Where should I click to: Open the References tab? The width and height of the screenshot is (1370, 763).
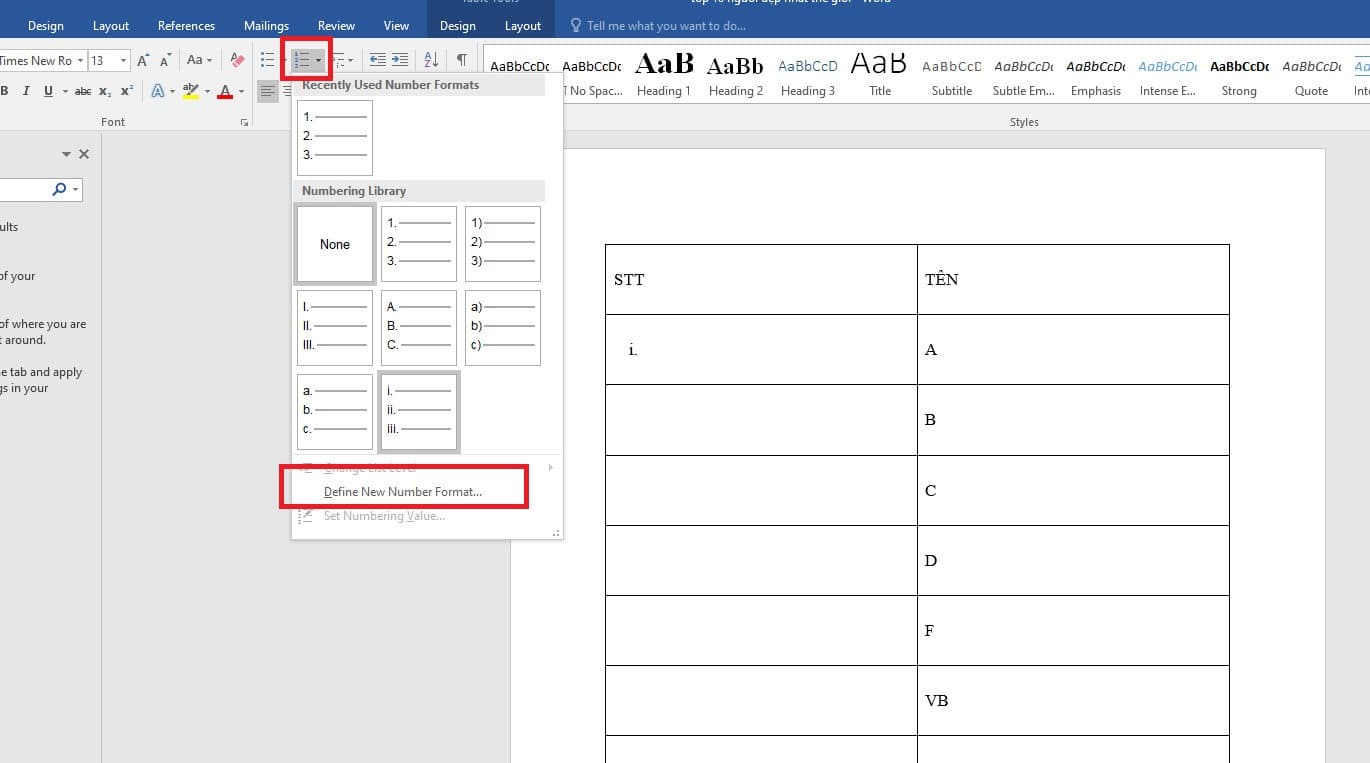tap(186, 26)
